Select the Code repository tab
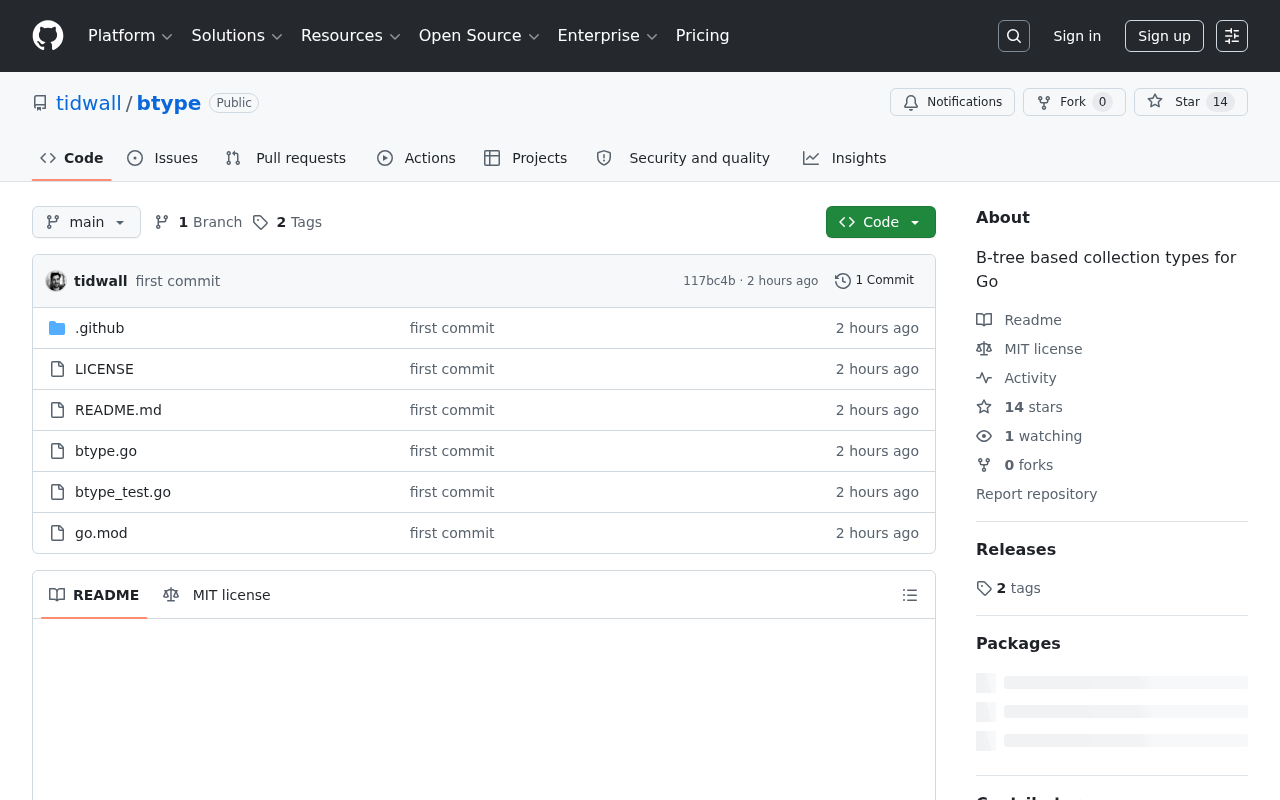Viewport: 1280px width, 800px height. [72, 158]
